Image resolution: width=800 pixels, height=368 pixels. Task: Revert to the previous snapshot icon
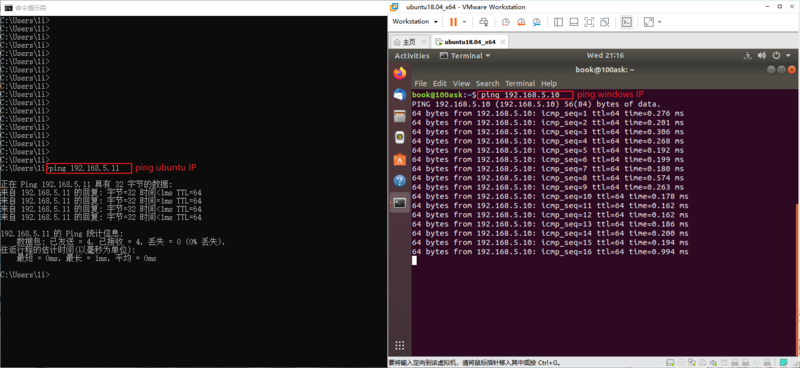(521, 22)
